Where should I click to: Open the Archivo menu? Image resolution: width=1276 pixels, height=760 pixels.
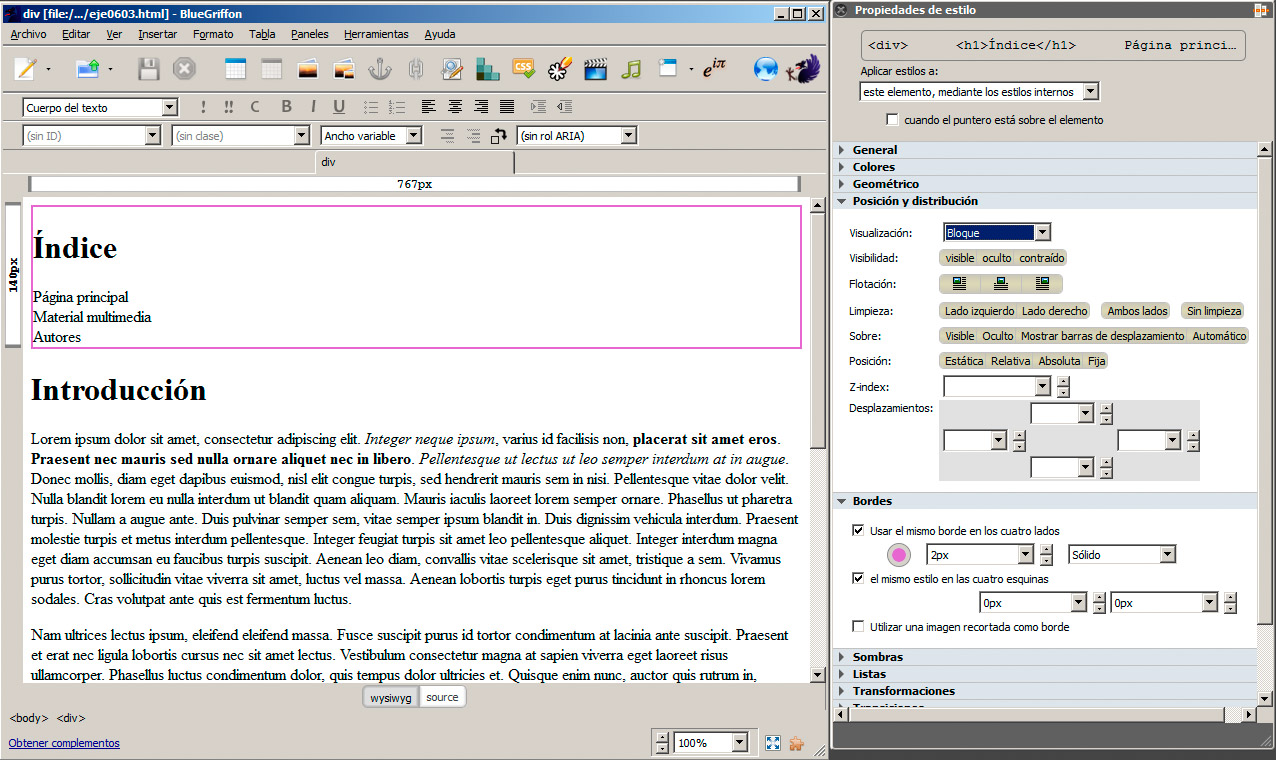pyautogui.click(x=28, y=34)
